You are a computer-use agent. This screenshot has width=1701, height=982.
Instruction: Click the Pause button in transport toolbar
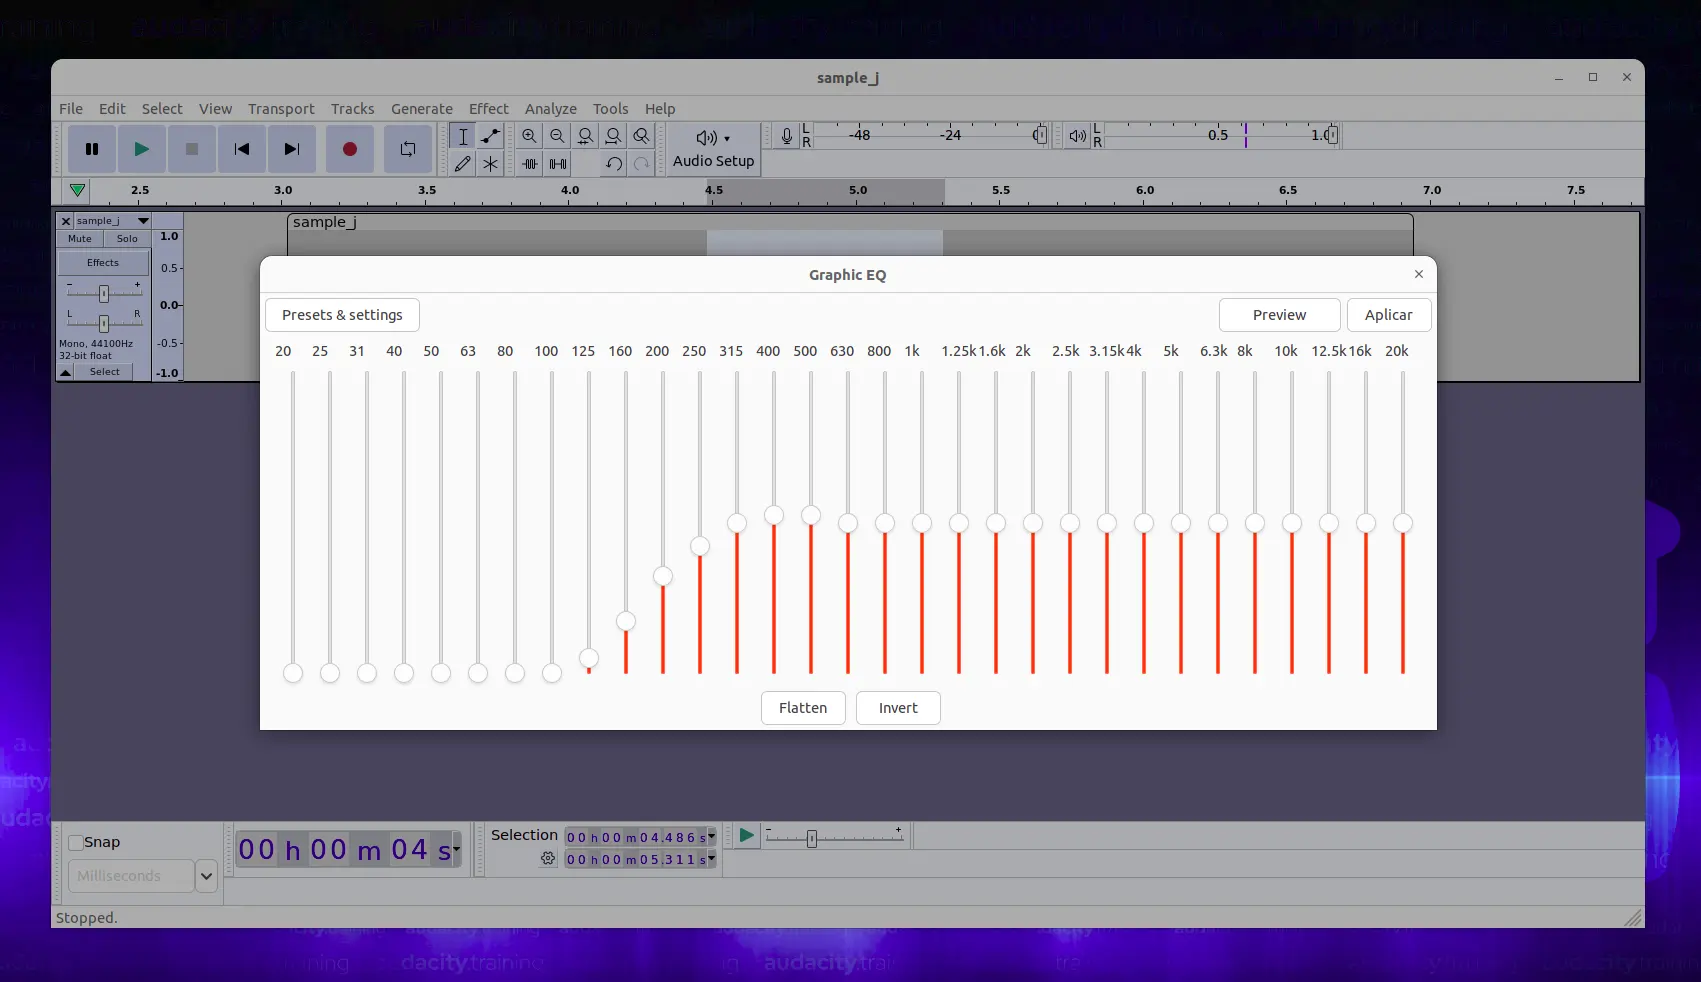(x=92, y=149)
